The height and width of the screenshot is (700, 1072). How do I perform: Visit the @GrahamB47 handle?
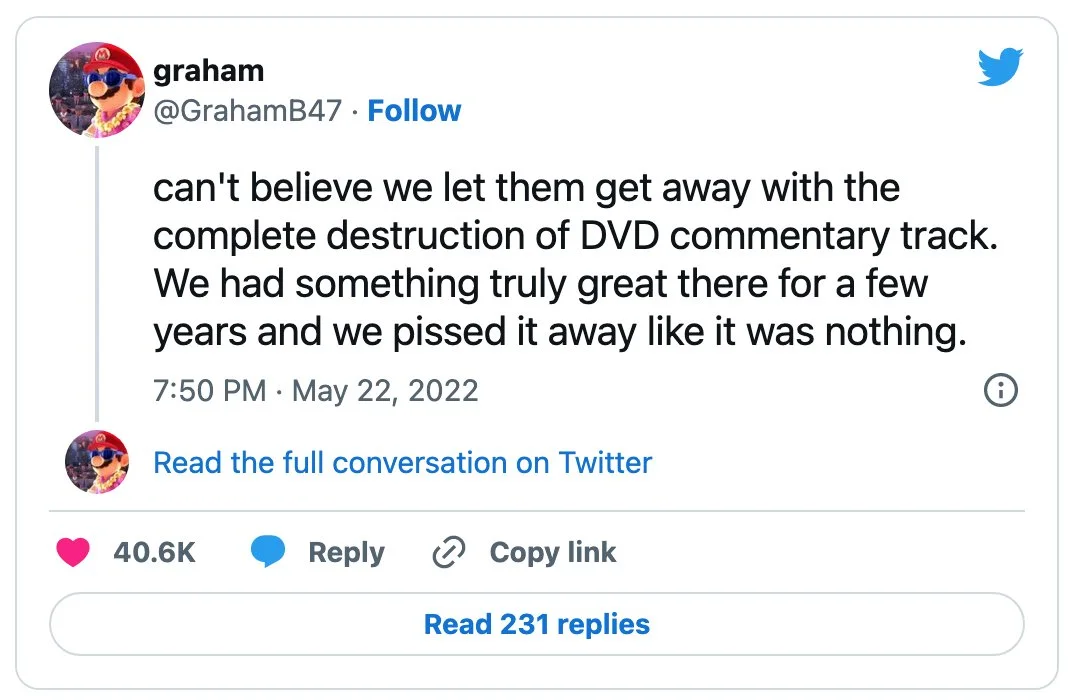[x=247, y=111]
